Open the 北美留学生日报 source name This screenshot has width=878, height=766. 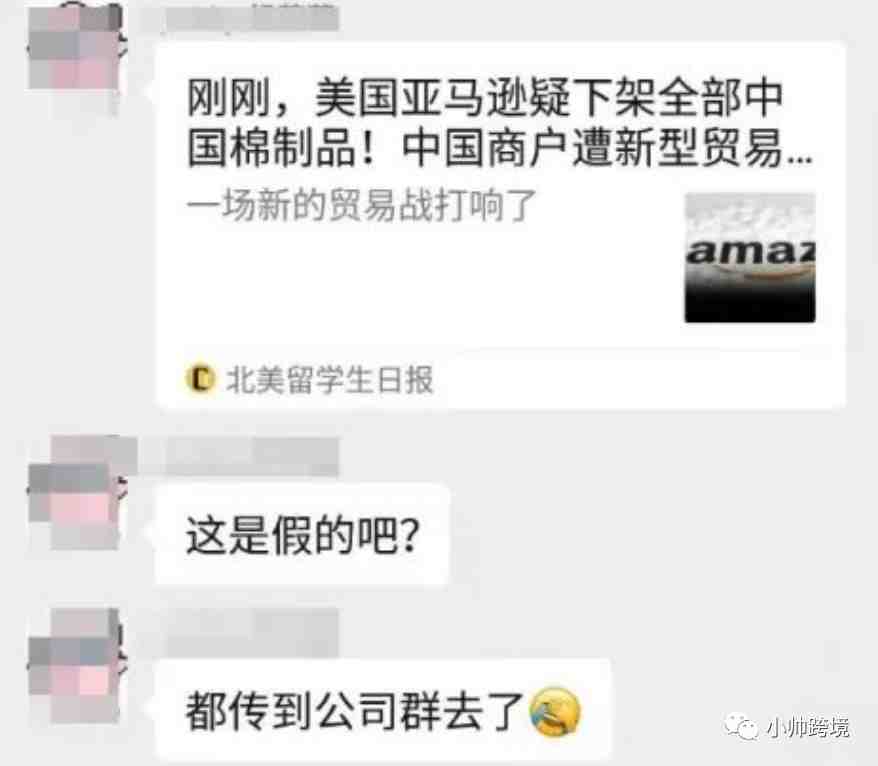(x=329, y=379)
